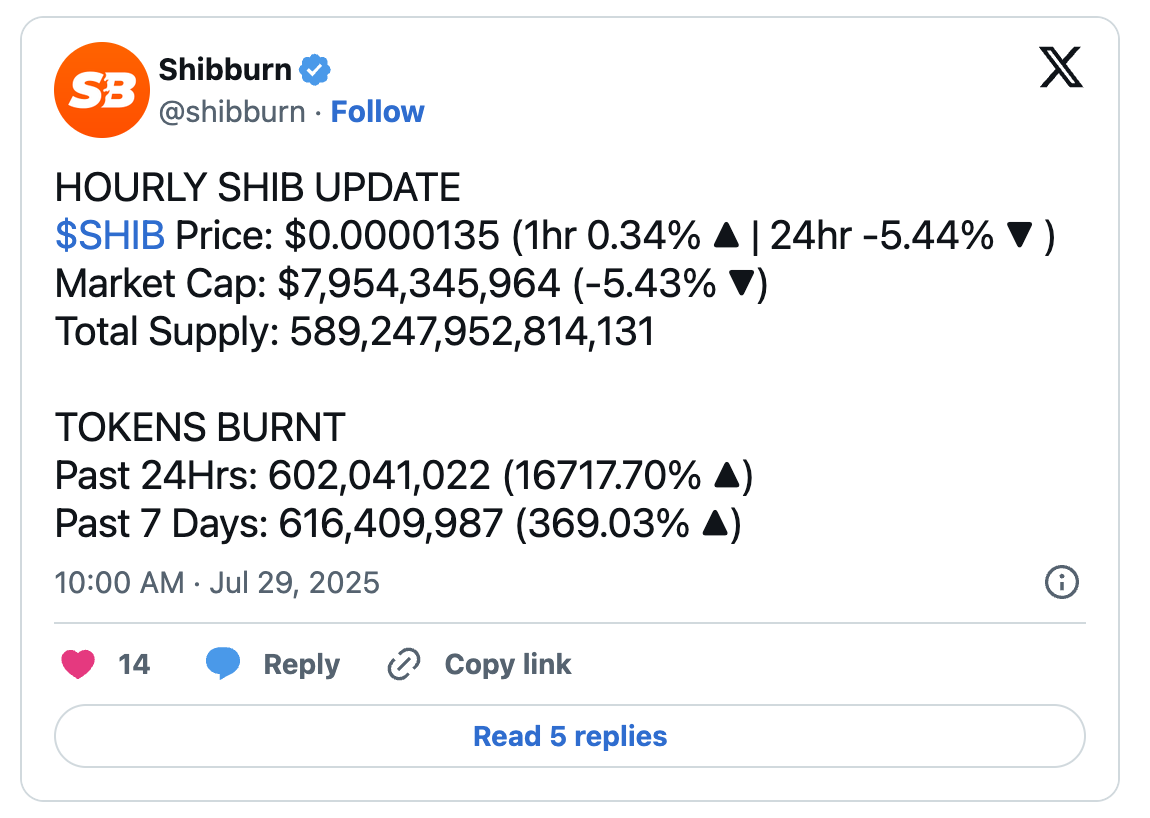The height and width of the screenshot is (818, 1150).
Task: Click the blue reply speech bubble icon
Action: coord(223,663)
